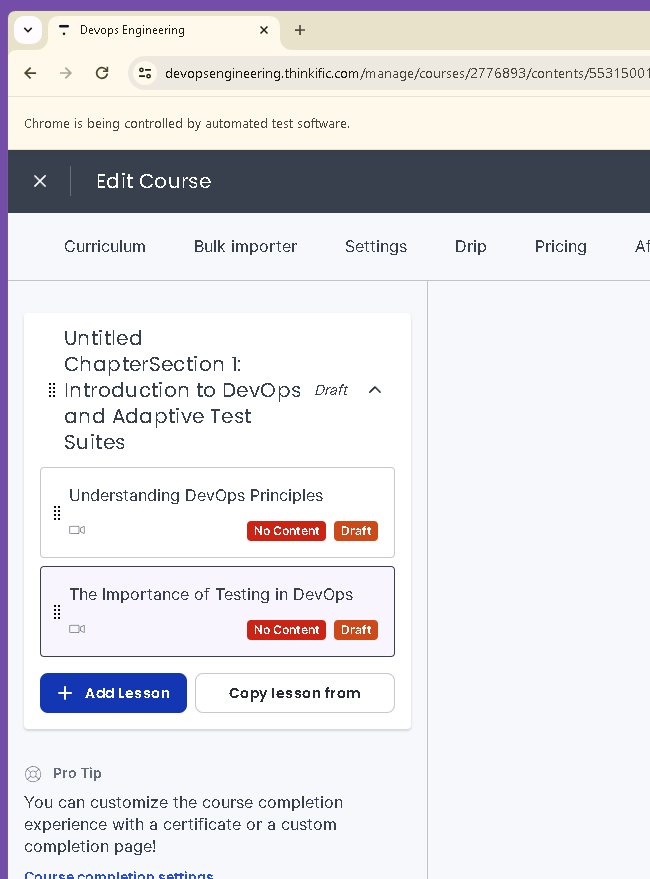650x879 pixels.
Task: Grab drag handle for Understanding DevOps Principles
Action: pyautogui.click(x=57, y=513)
